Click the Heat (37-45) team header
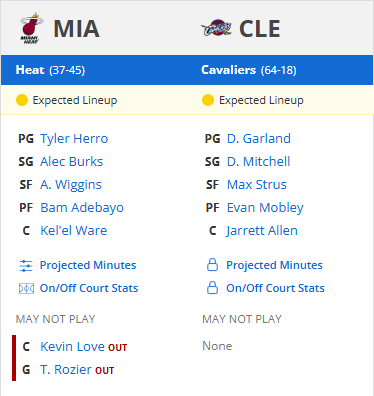The height and width of the screenshot is (396, 374). [x=50, y=70]
